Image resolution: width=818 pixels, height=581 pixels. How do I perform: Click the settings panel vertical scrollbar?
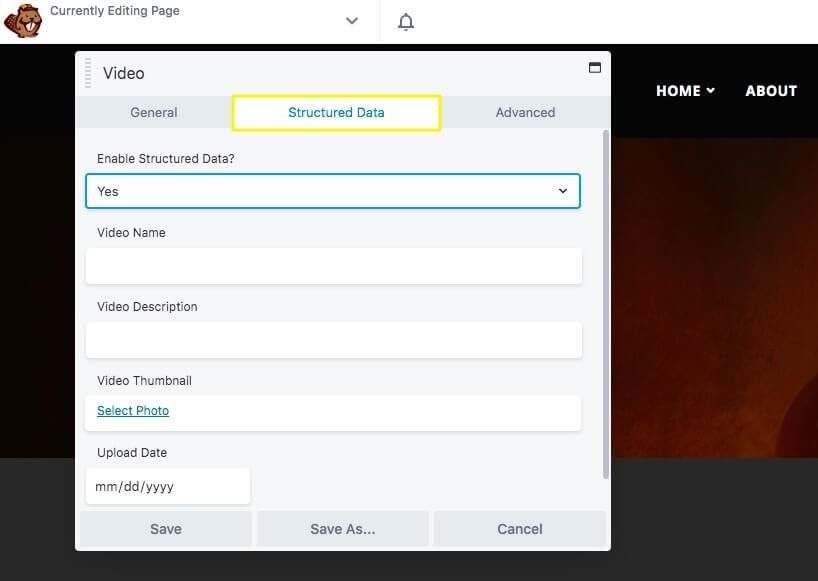(x=604, y=300)
